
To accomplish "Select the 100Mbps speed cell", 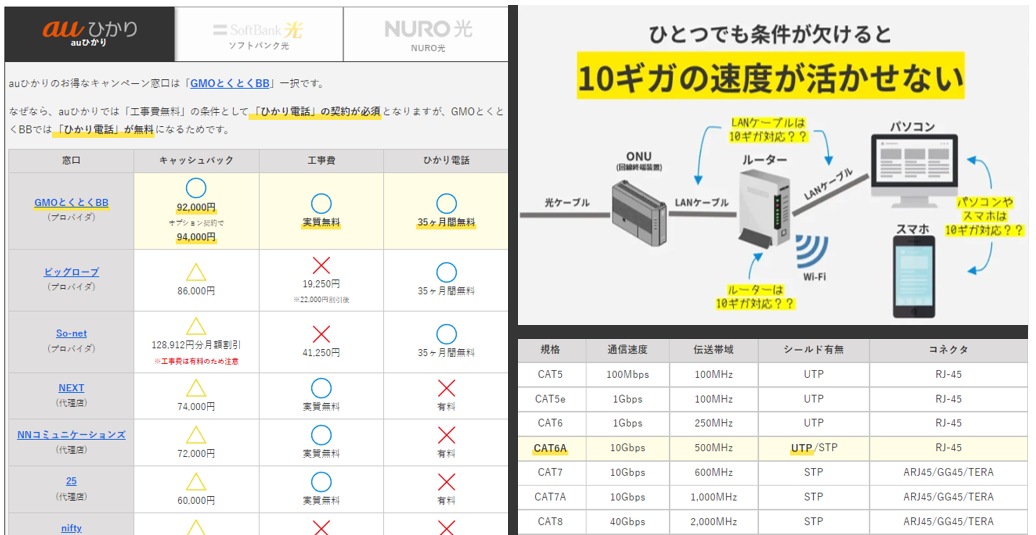I will pos(627,374).
